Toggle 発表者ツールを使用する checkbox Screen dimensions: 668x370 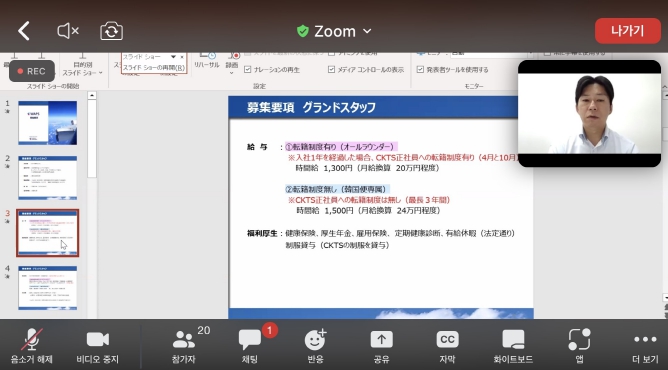click(x=420, y=69)
